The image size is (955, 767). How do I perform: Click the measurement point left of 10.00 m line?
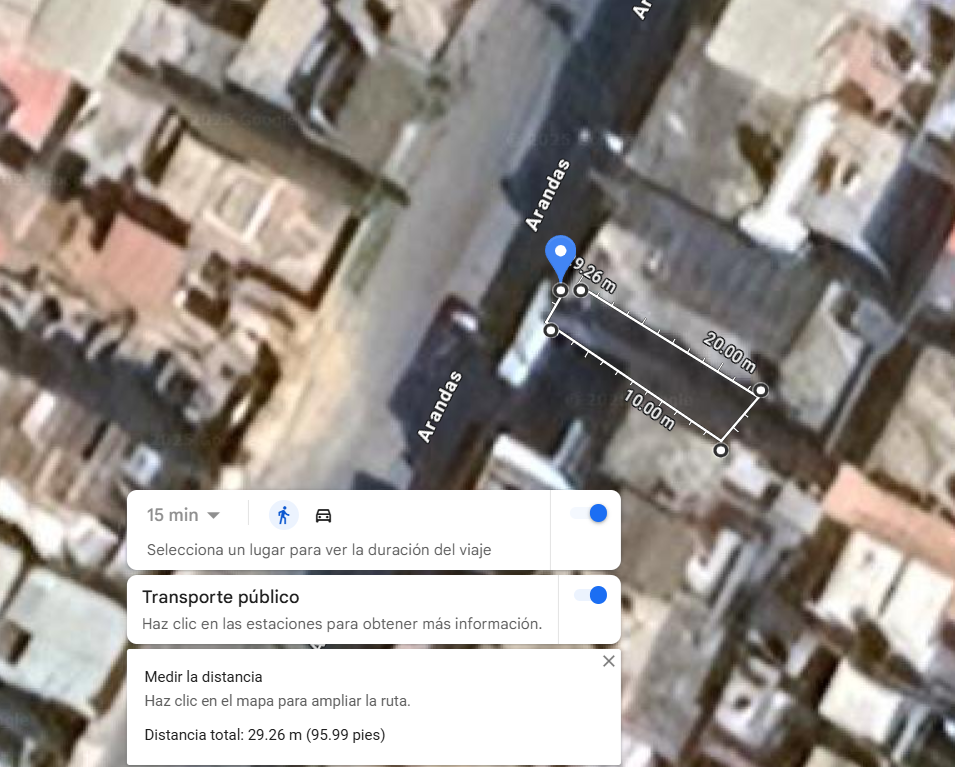(x=551, y=330)
